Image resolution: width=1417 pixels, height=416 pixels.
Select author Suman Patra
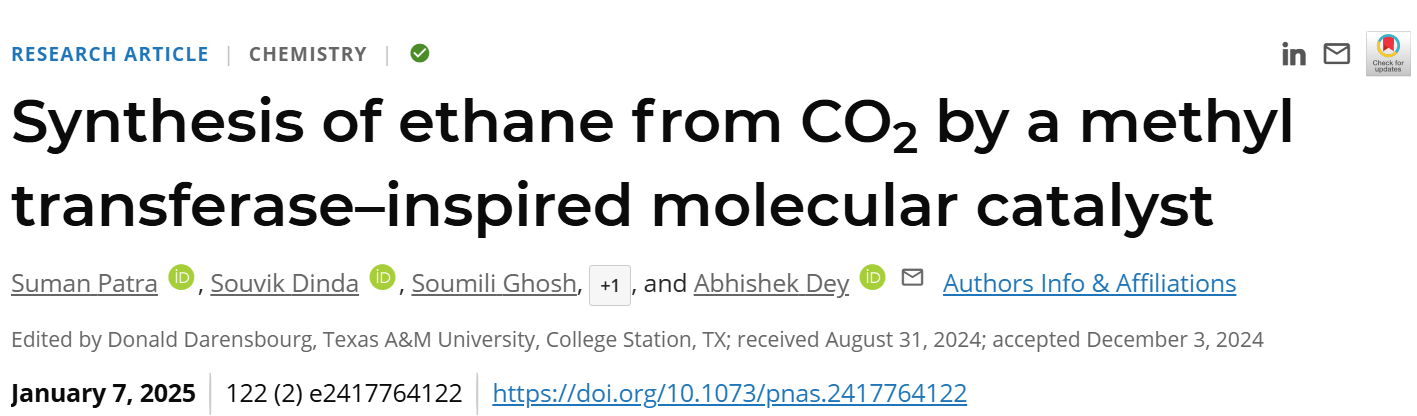coord(84,284)
